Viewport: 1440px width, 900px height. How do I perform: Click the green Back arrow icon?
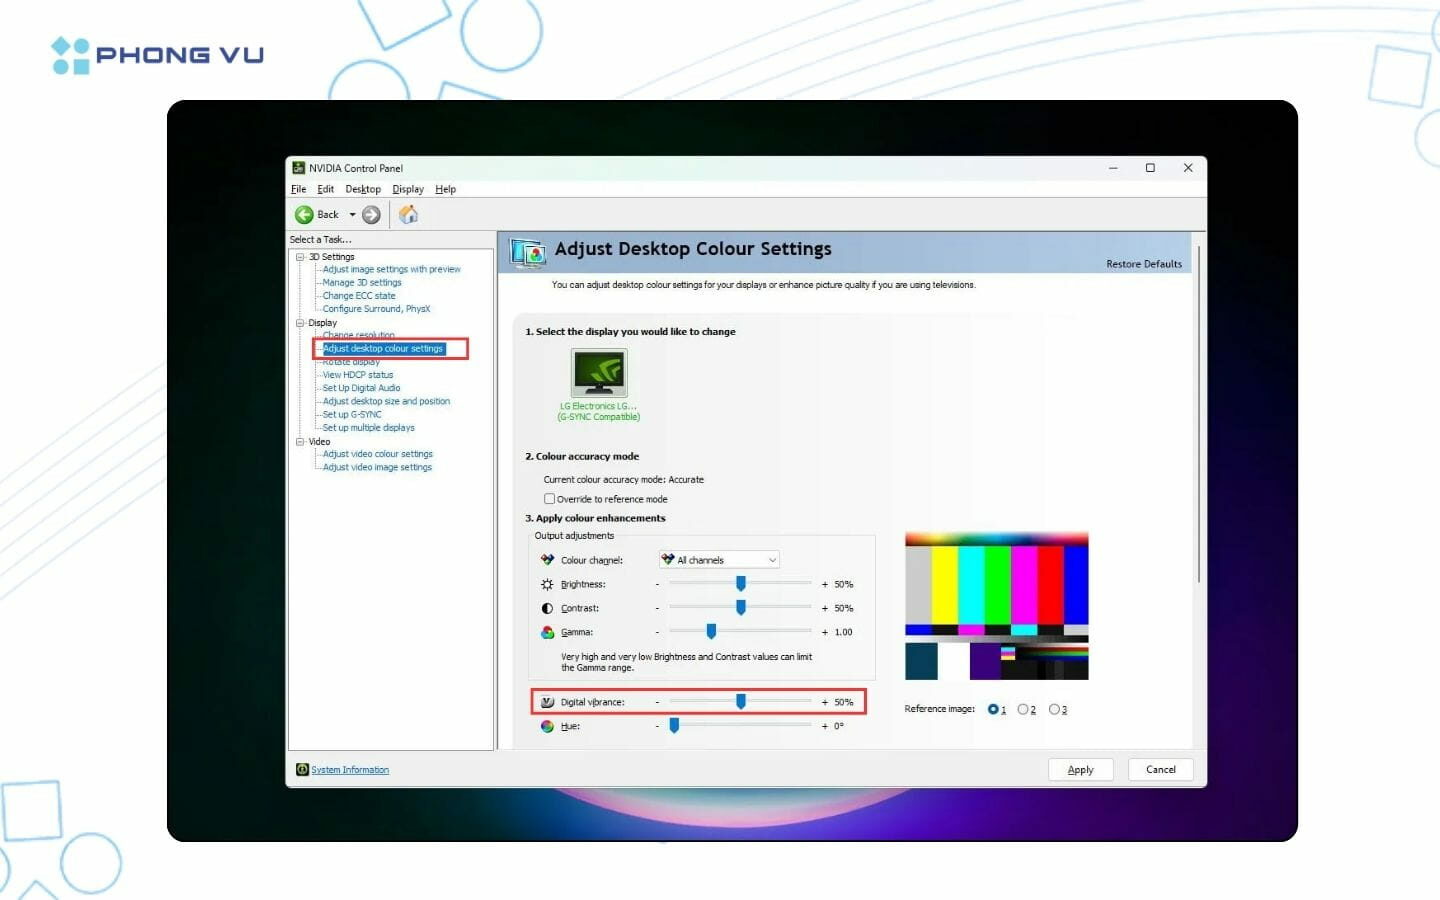tap(304, 215)
